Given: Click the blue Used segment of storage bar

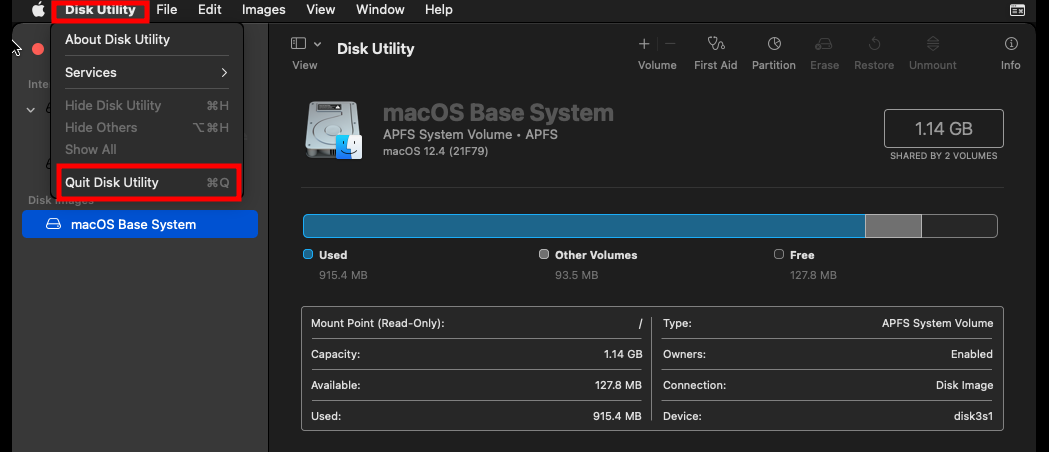Looking at the screenshot, I should (584, 226).
